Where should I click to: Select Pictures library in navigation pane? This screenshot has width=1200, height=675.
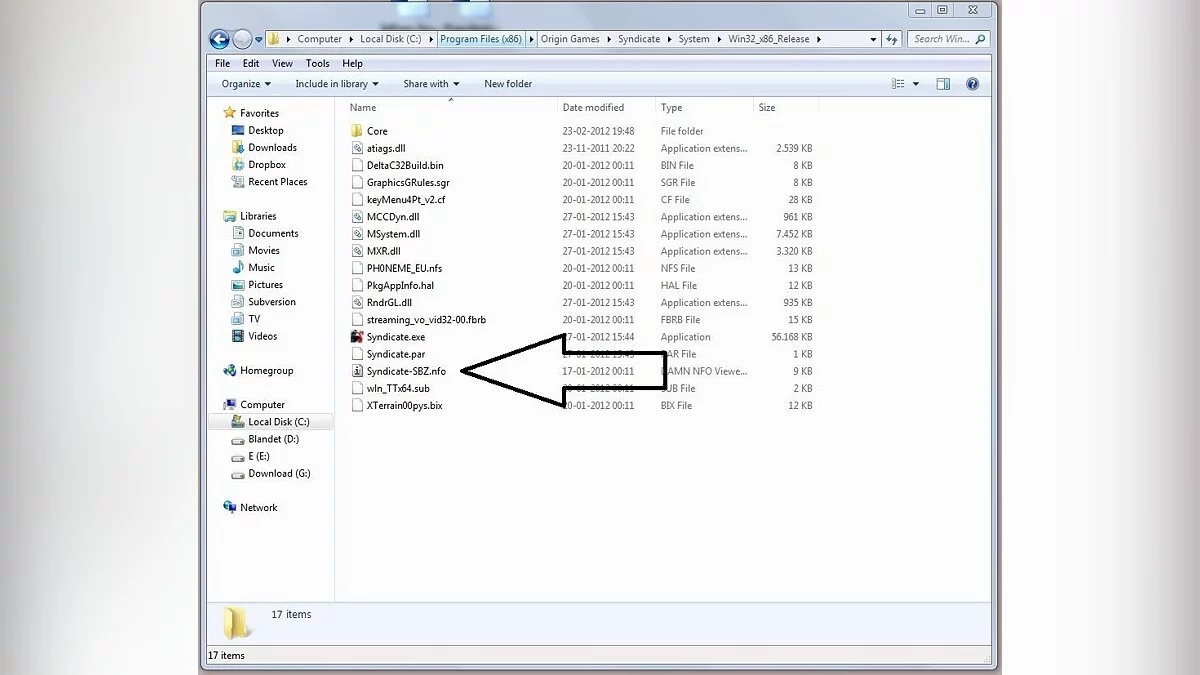265,285
